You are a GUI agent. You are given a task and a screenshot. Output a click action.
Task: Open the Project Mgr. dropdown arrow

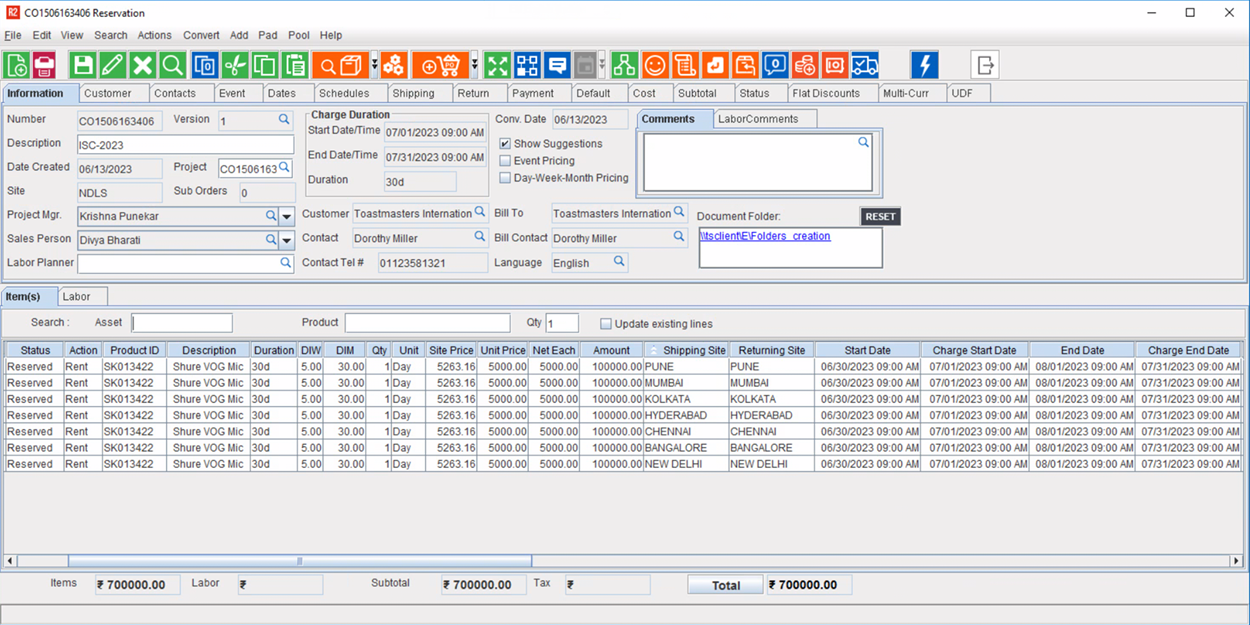(x=286, y=215)
